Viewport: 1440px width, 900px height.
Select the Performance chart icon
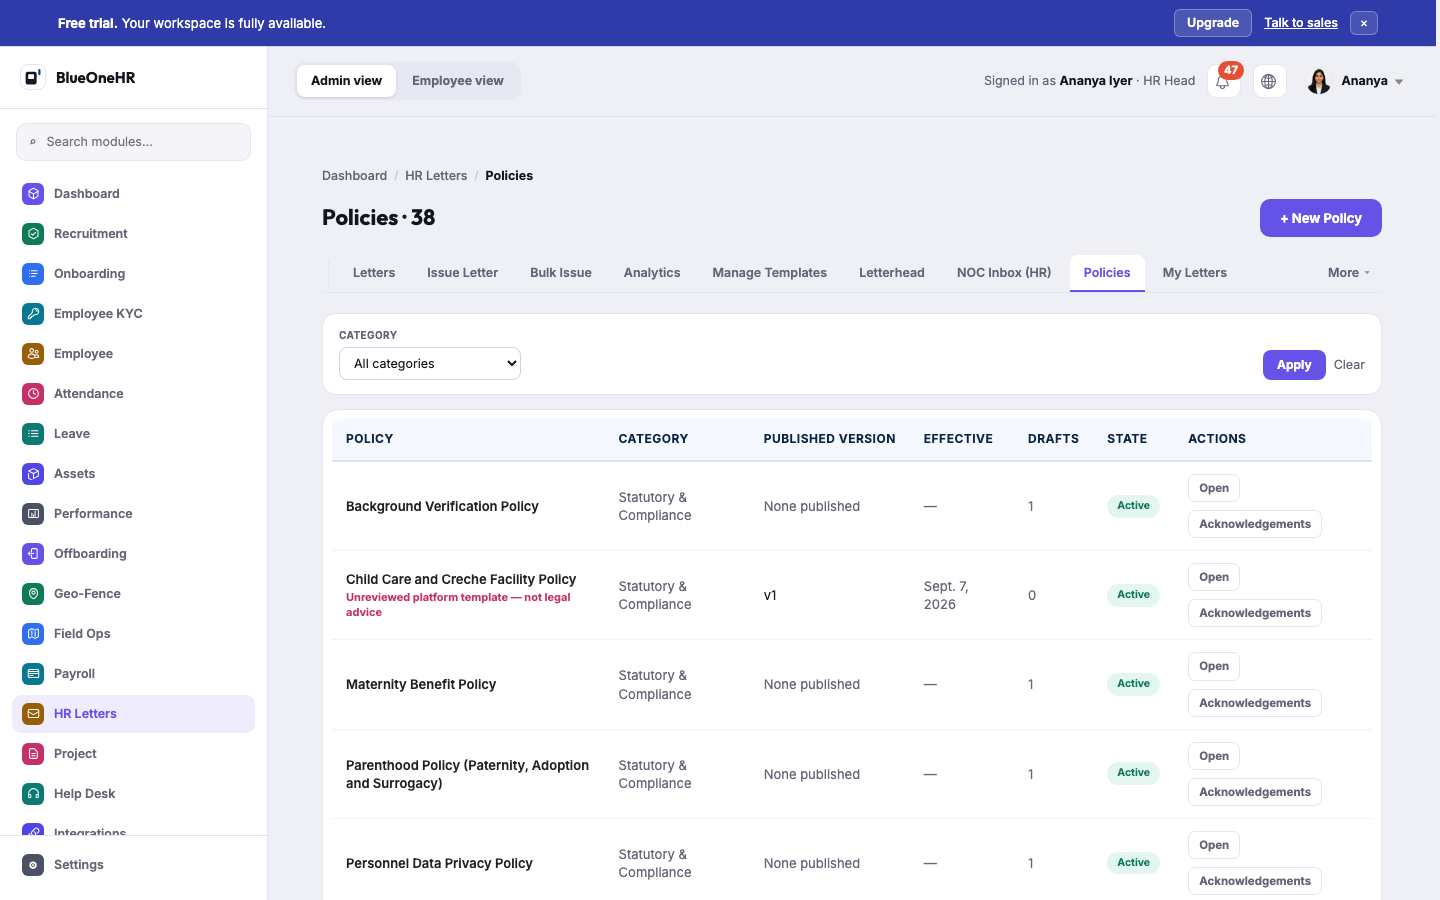tap(33, 514)
